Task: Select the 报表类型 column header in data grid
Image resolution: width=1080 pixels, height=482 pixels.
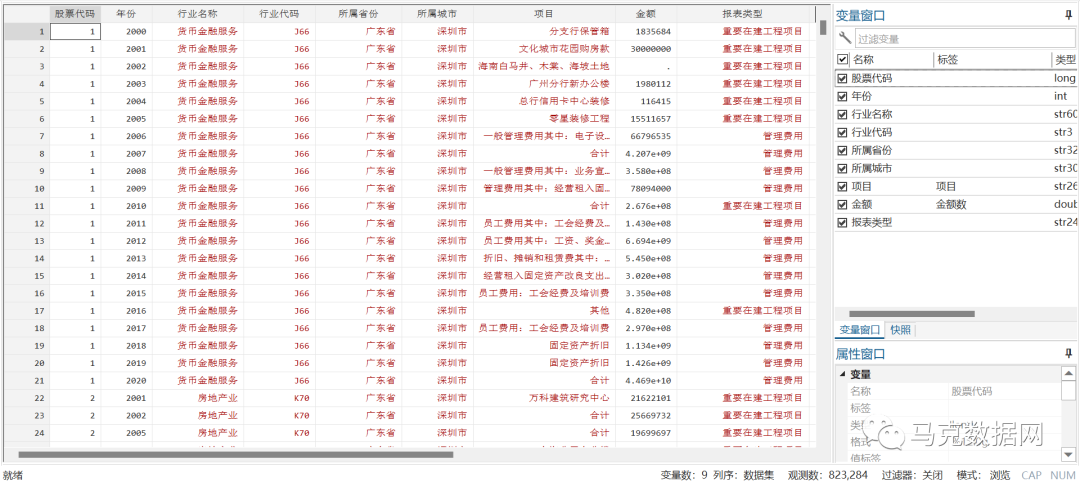Action: pyautogui.click(x=742, y=14)
